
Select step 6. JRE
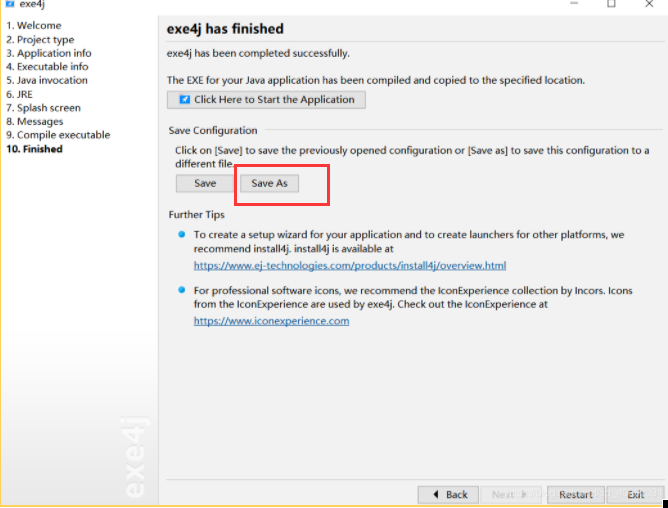(x=19, y=94)
